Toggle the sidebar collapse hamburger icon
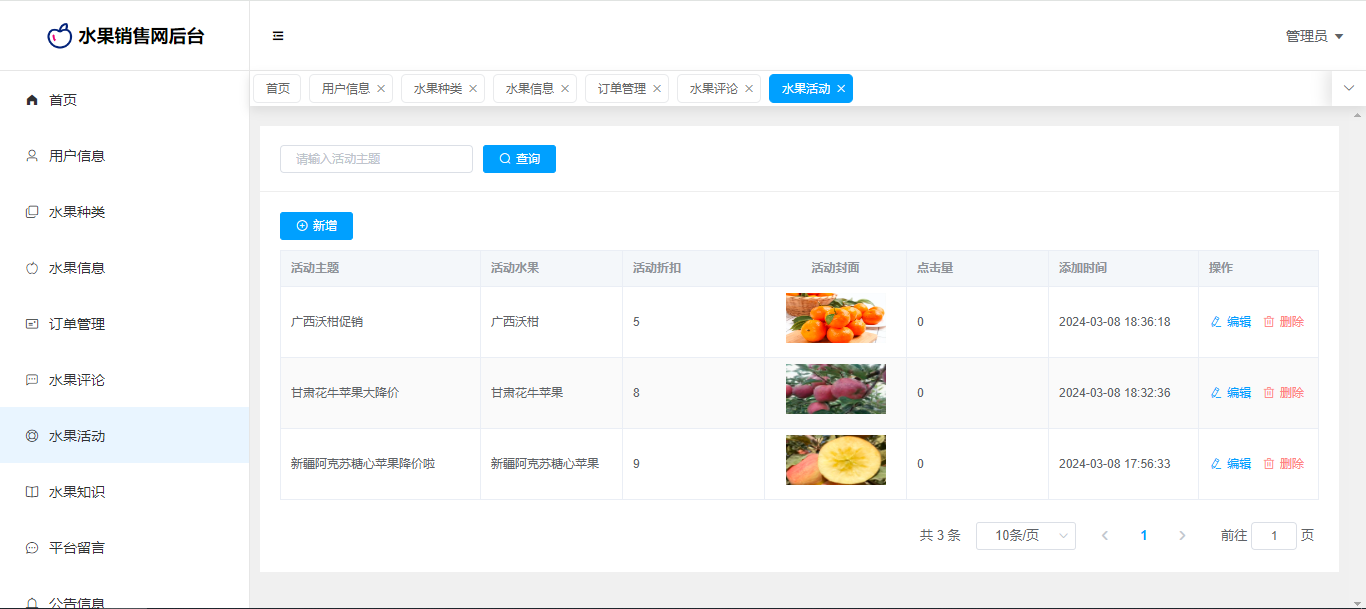1366x609 pixels. 278,36
